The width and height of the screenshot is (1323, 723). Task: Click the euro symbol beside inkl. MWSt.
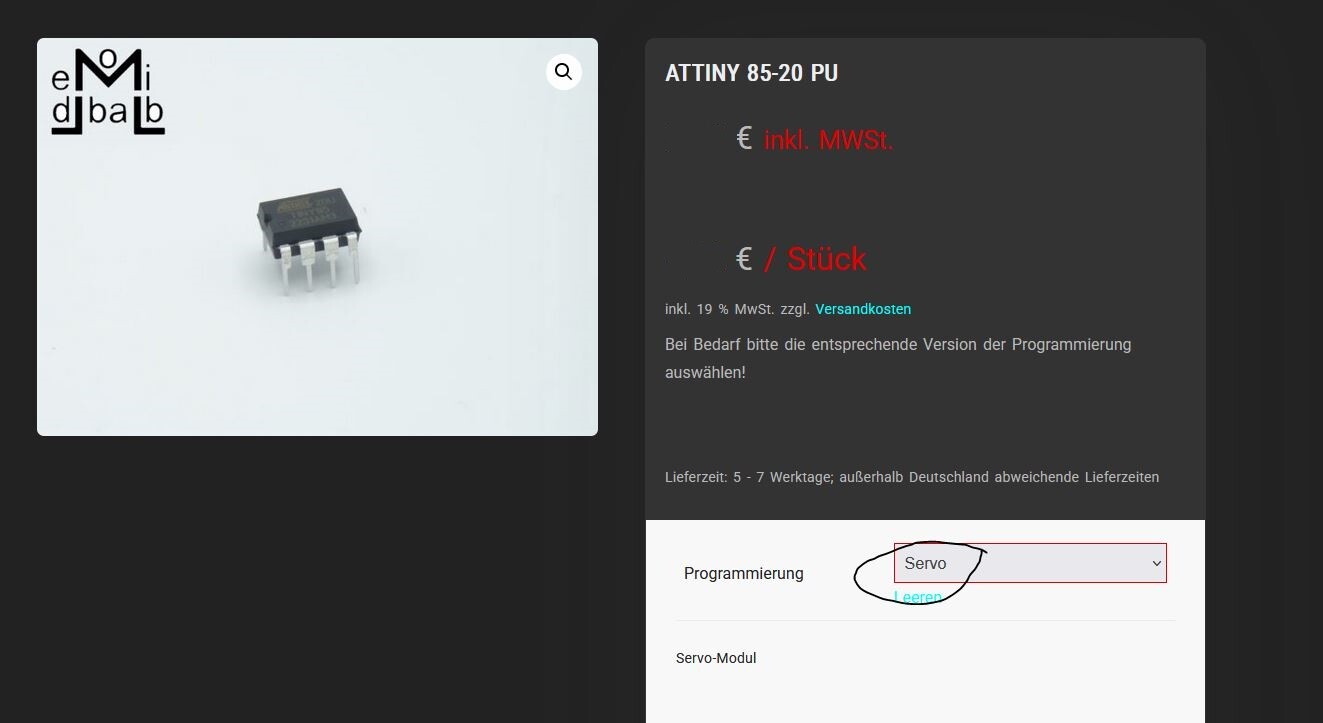(744, 139)
